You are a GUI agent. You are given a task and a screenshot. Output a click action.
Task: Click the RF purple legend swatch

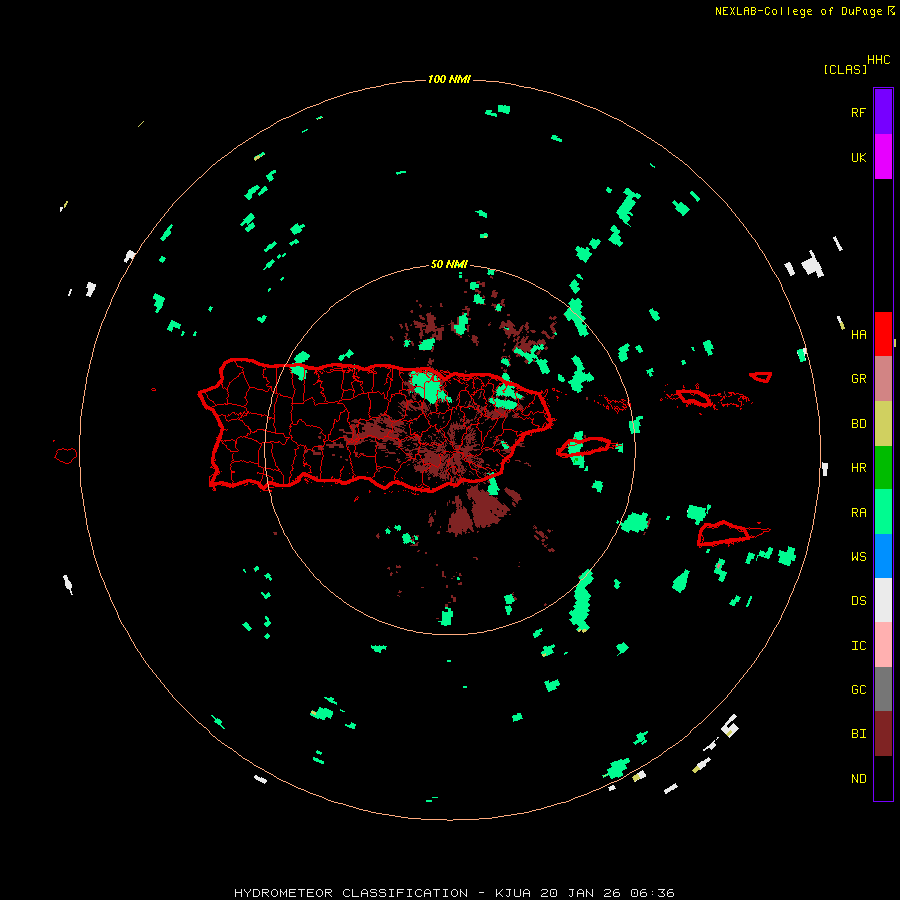(883, 111)
